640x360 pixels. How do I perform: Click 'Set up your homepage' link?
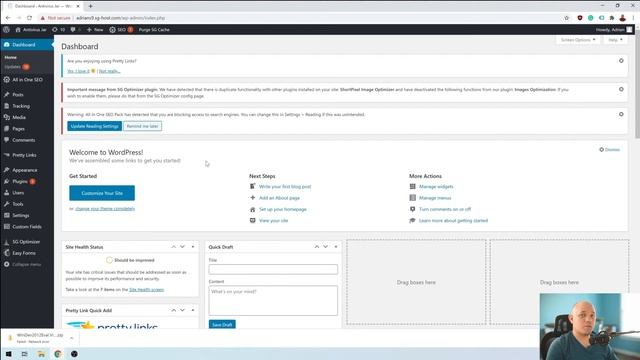click(282, 209)
